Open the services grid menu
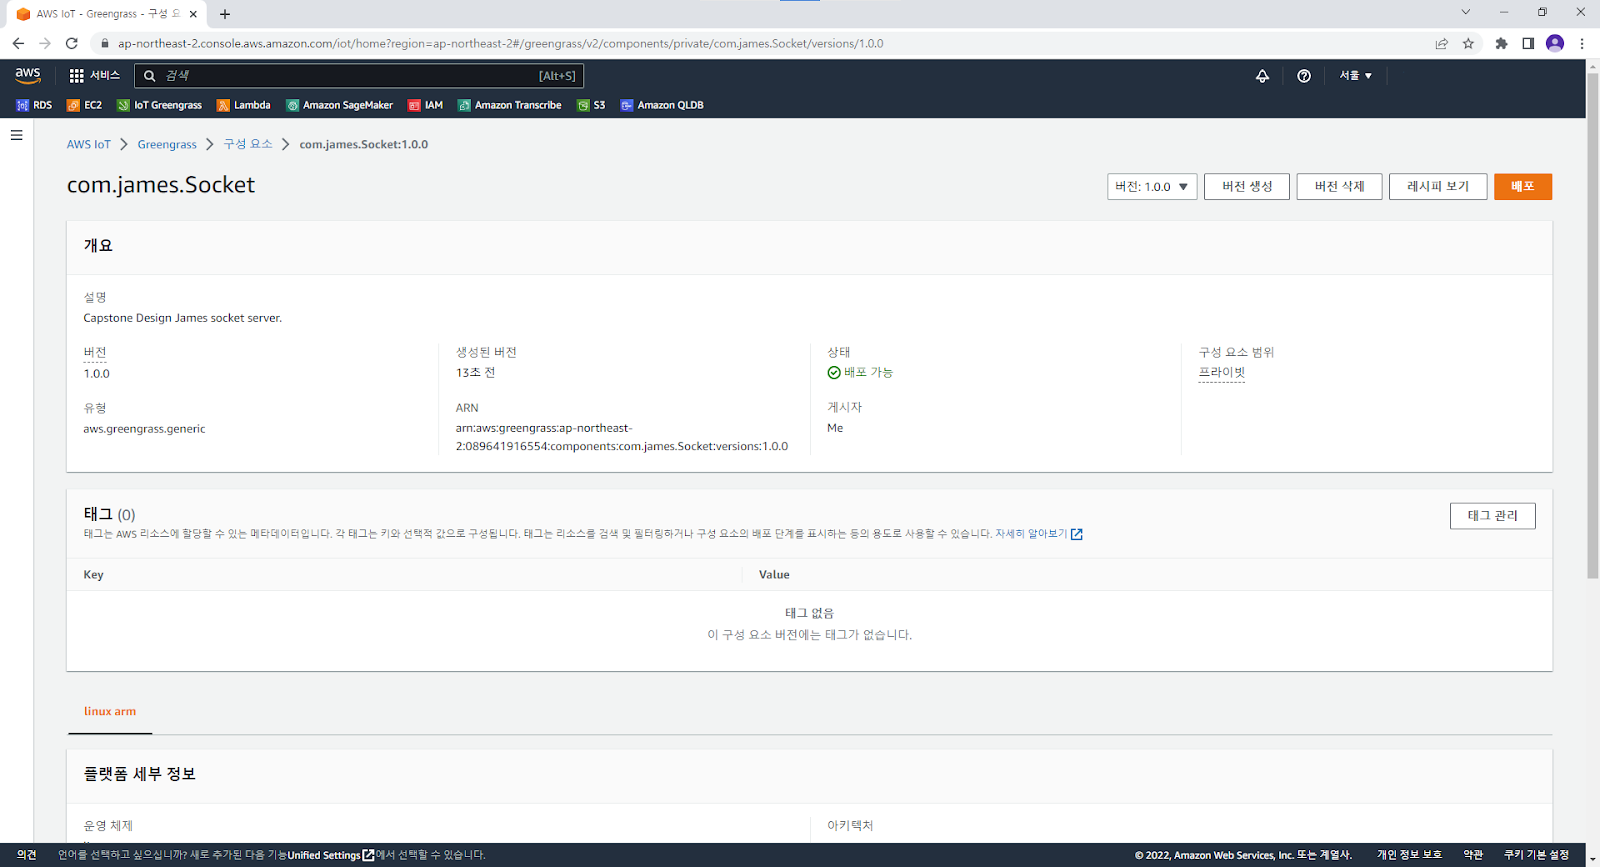 pos(94,76)
